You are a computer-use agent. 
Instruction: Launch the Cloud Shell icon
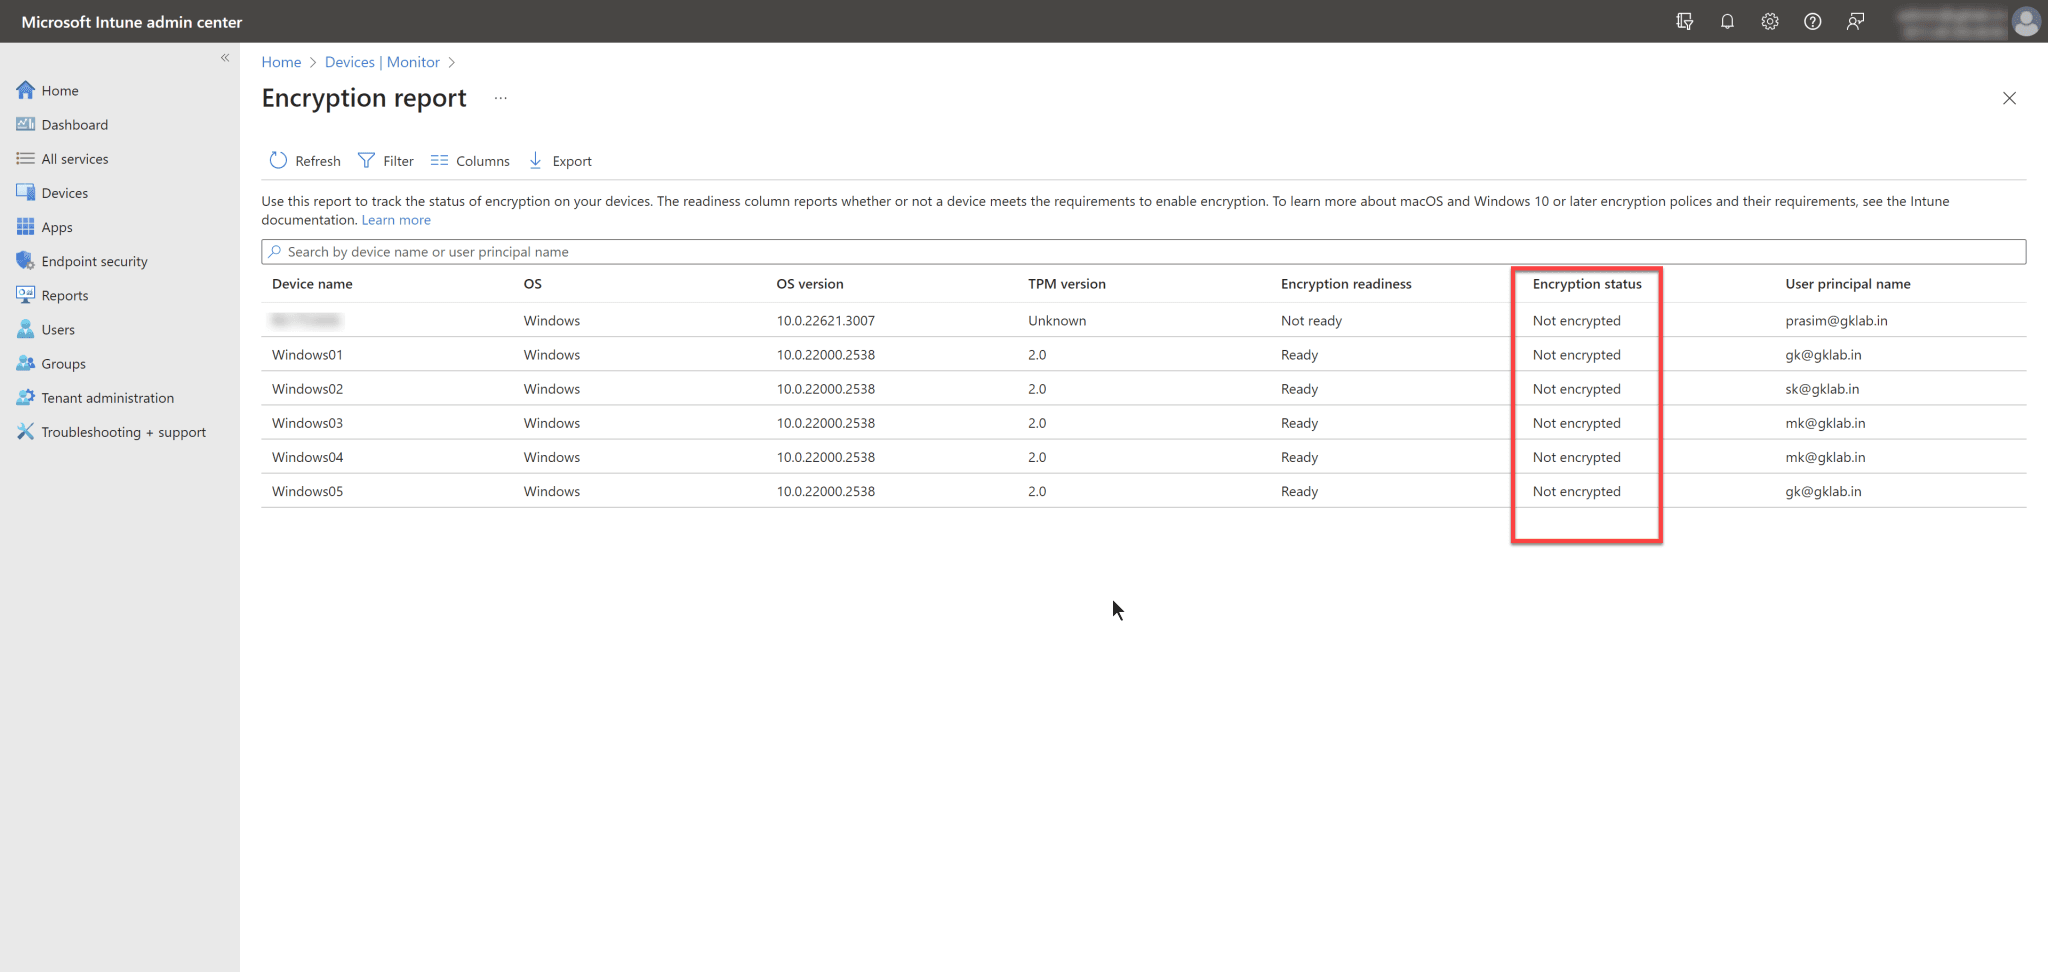pos(1684,21)
